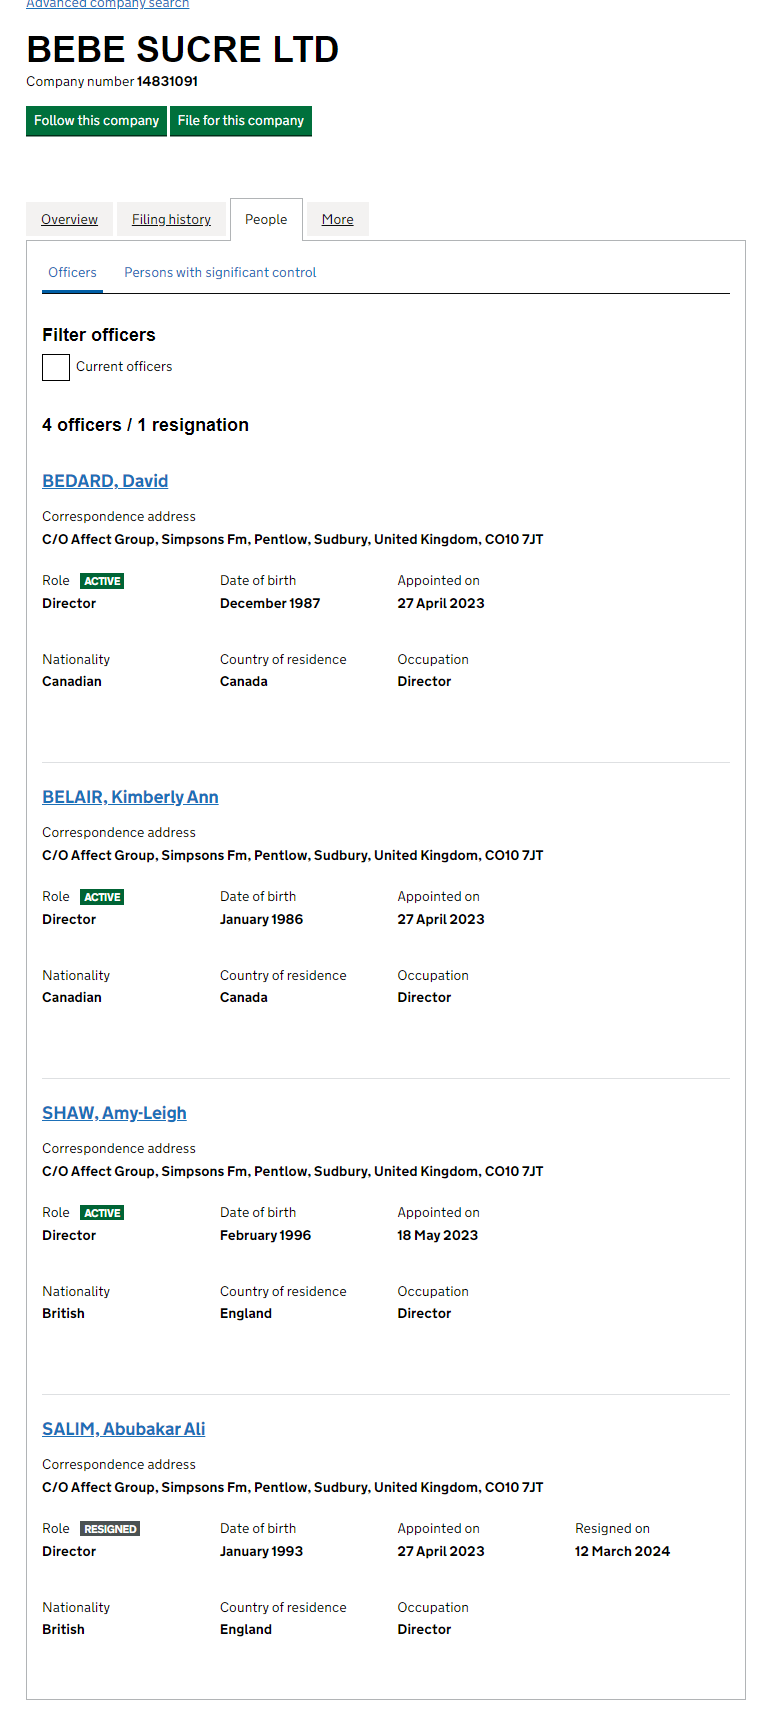Click the RESIGNED badge for Abubakar Salim
767x1718 pixels.
click(110, 1529)
